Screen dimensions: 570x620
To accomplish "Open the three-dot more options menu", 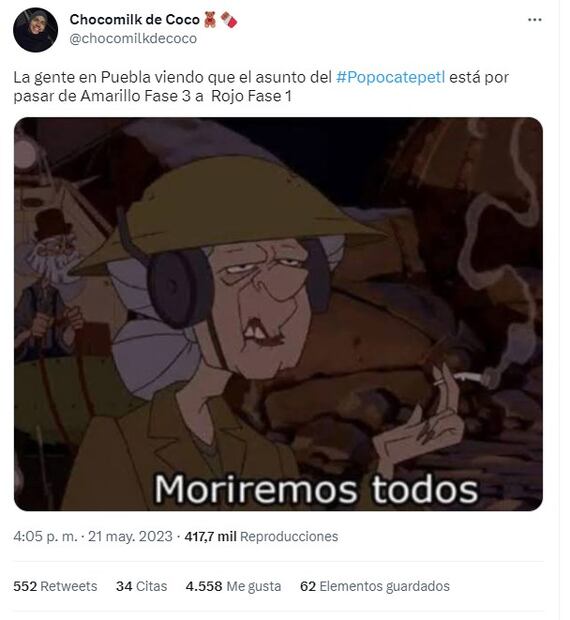I will [534, 20].
